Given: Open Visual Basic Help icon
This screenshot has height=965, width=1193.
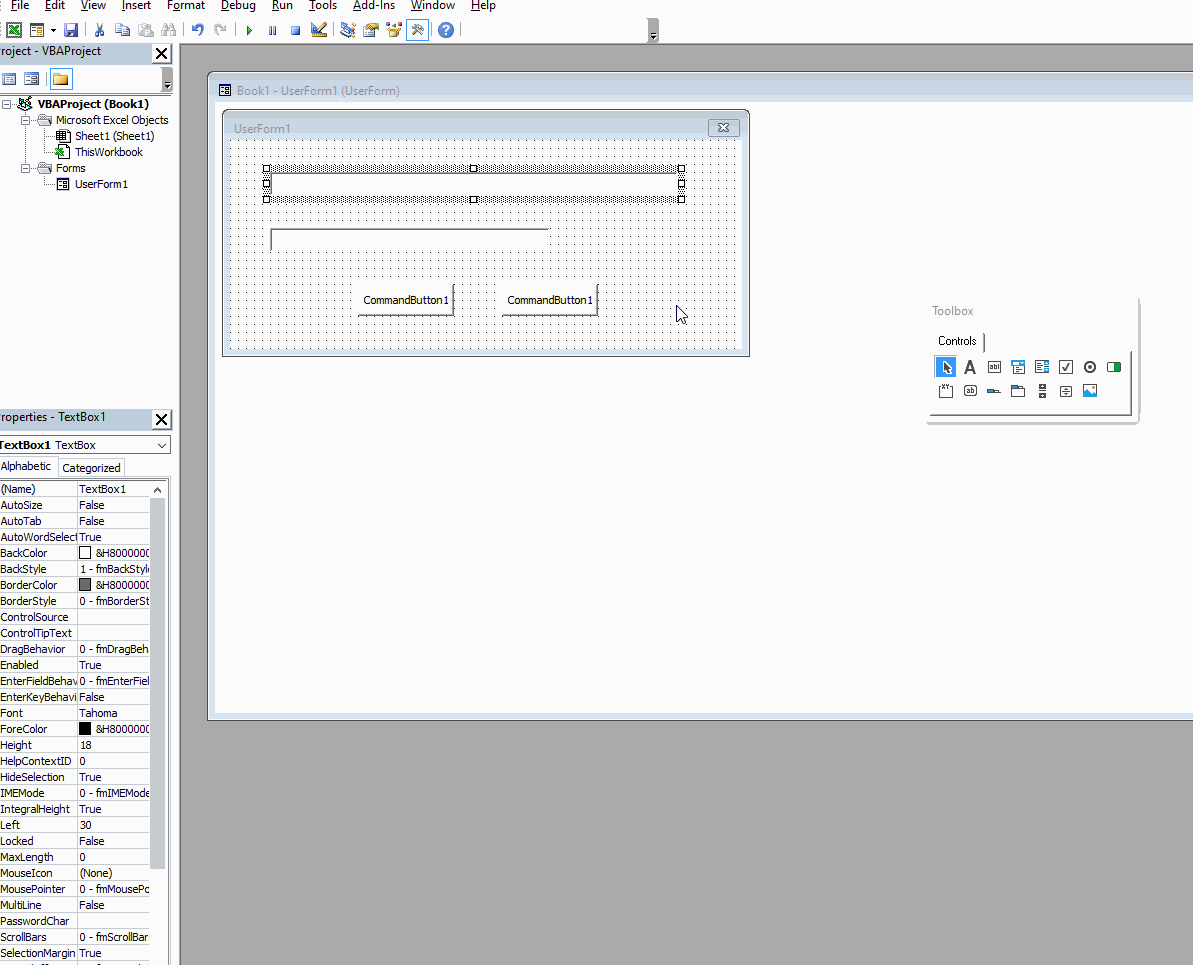Looking at the screenshot, I should click(447, 30).
